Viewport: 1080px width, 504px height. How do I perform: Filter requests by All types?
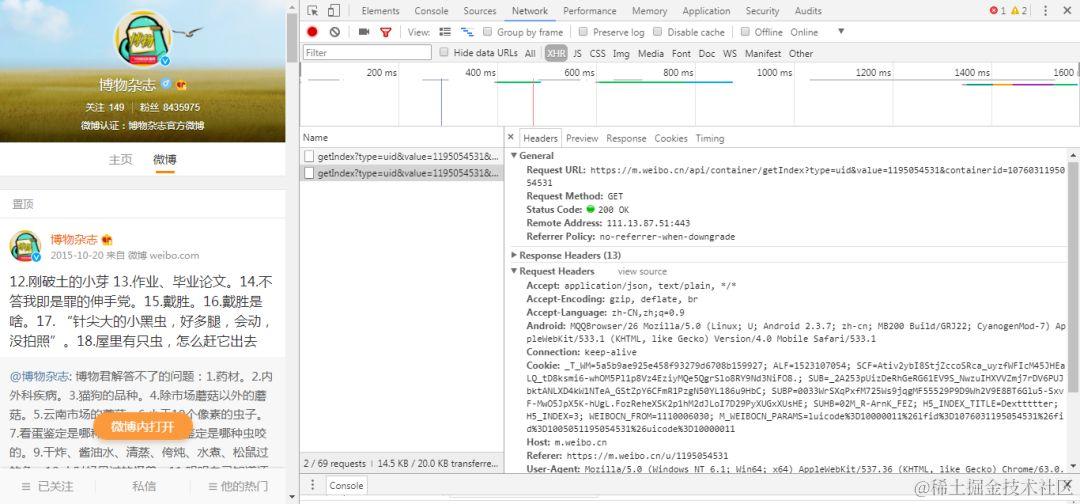tap(530, 53)
